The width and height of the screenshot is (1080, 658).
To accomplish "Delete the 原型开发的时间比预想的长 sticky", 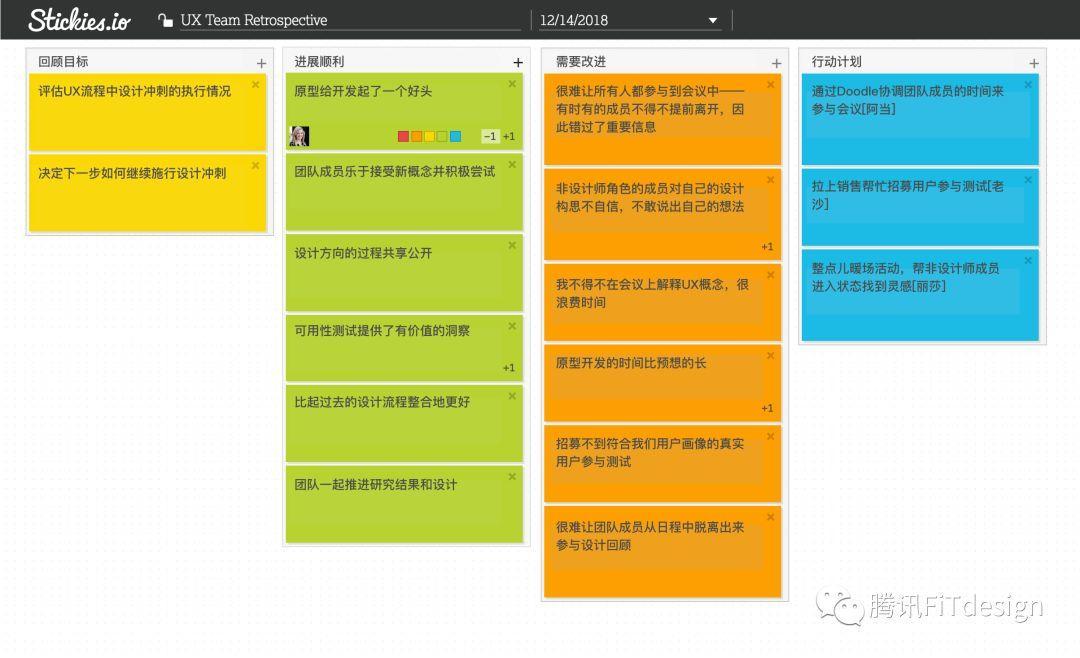I will click(770, 357).
